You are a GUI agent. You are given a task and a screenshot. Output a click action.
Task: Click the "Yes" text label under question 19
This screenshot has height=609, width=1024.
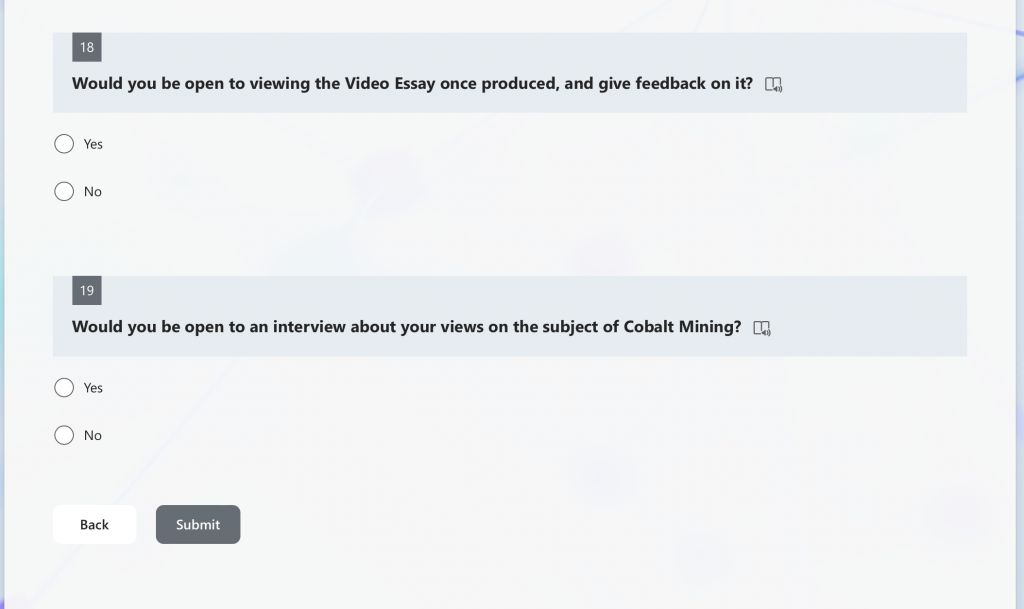(x=93, y=388)
